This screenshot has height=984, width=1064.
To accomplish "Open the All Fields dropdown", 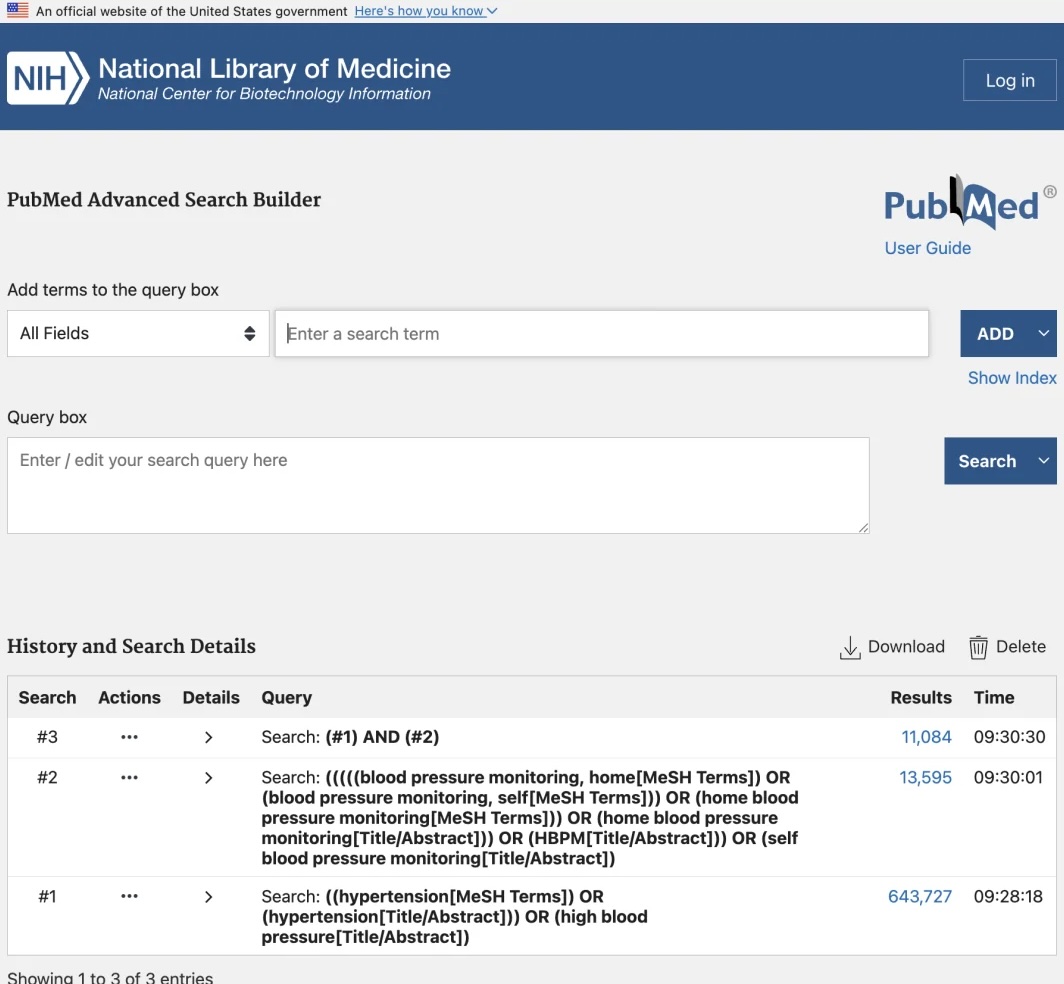I will (138, 333).
